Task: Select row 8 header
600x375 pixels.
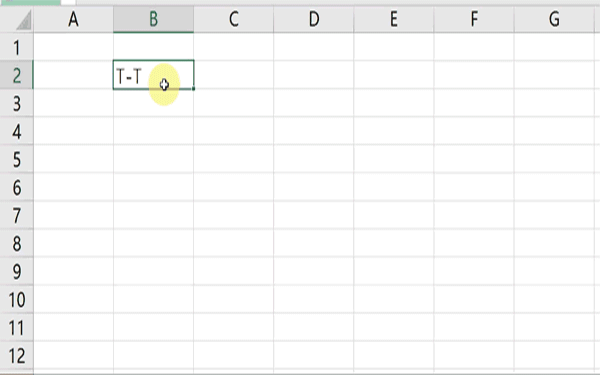Action: (x=16, y=243)
